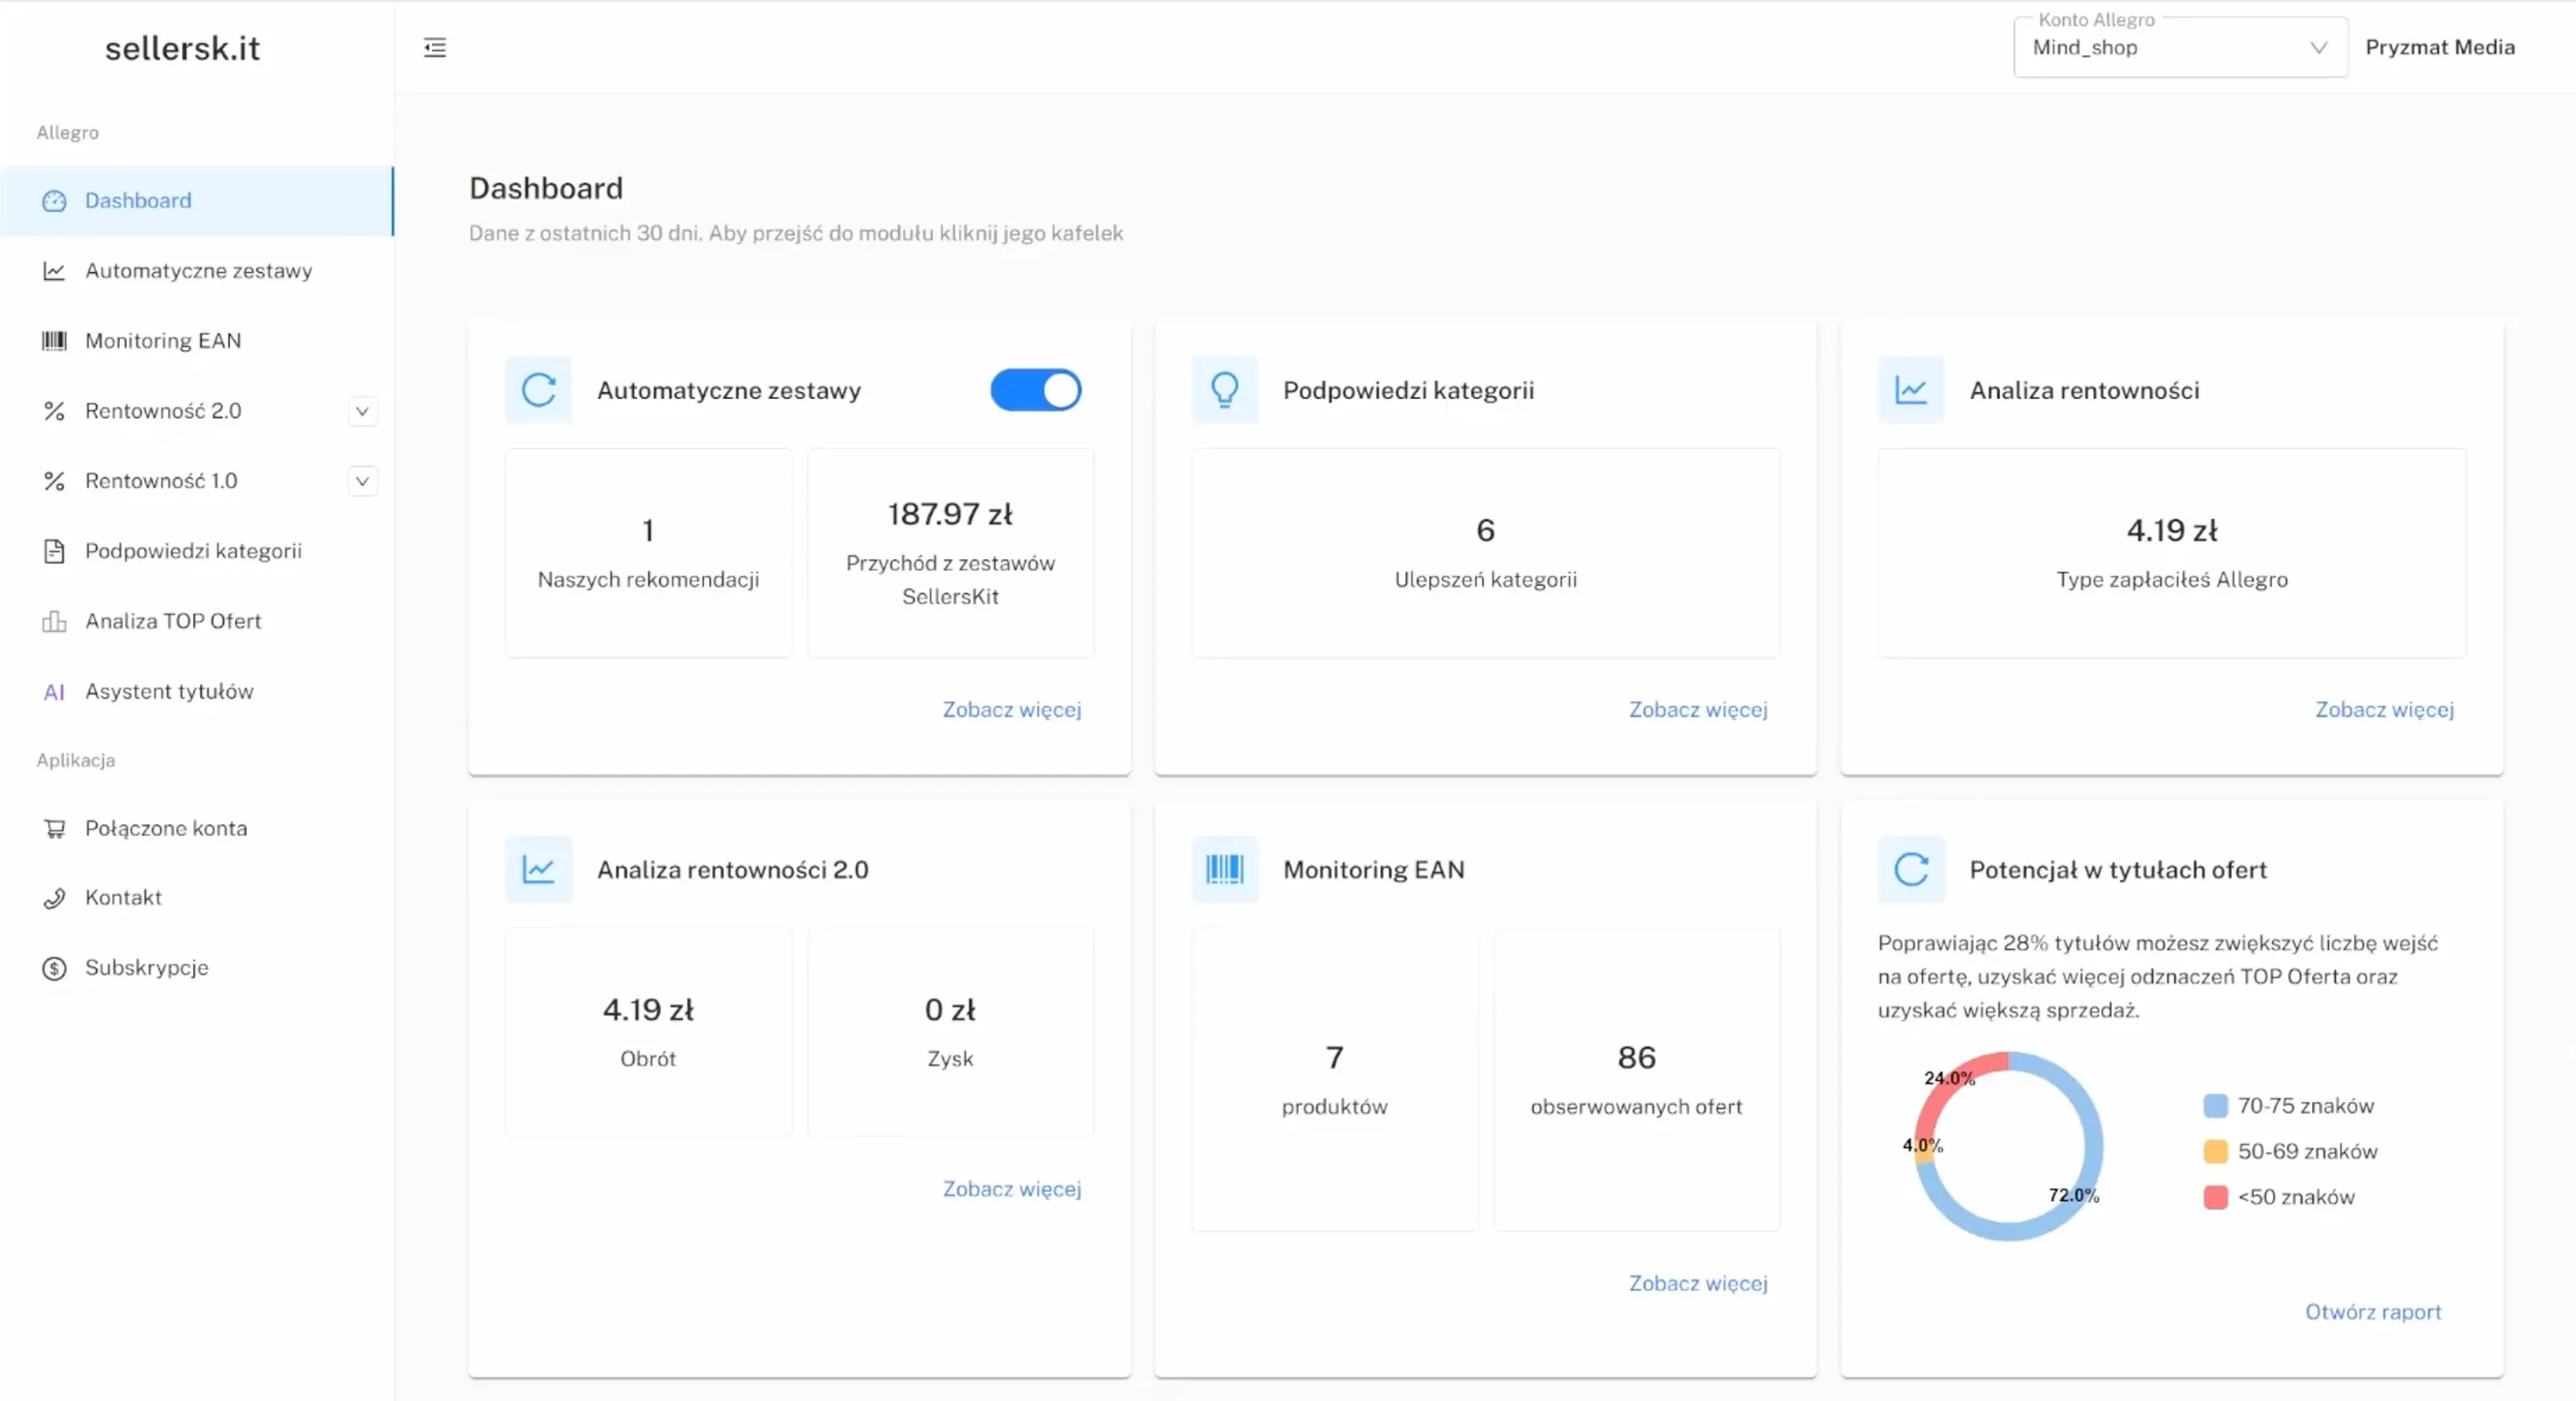This screenshot has width=2576, height=1401.
Task: Expand the Rentowność 2.0 submenu chevron
Action: [362, 411]
